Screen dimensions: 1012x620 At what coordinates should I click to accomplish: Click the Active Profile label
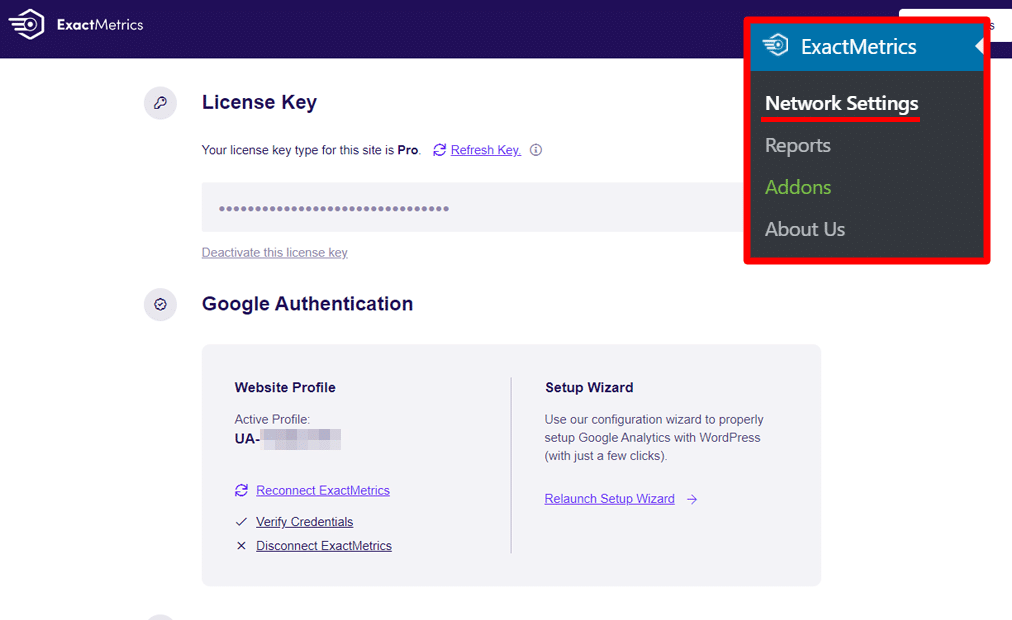pyautogui.click(x=272, y=419)
